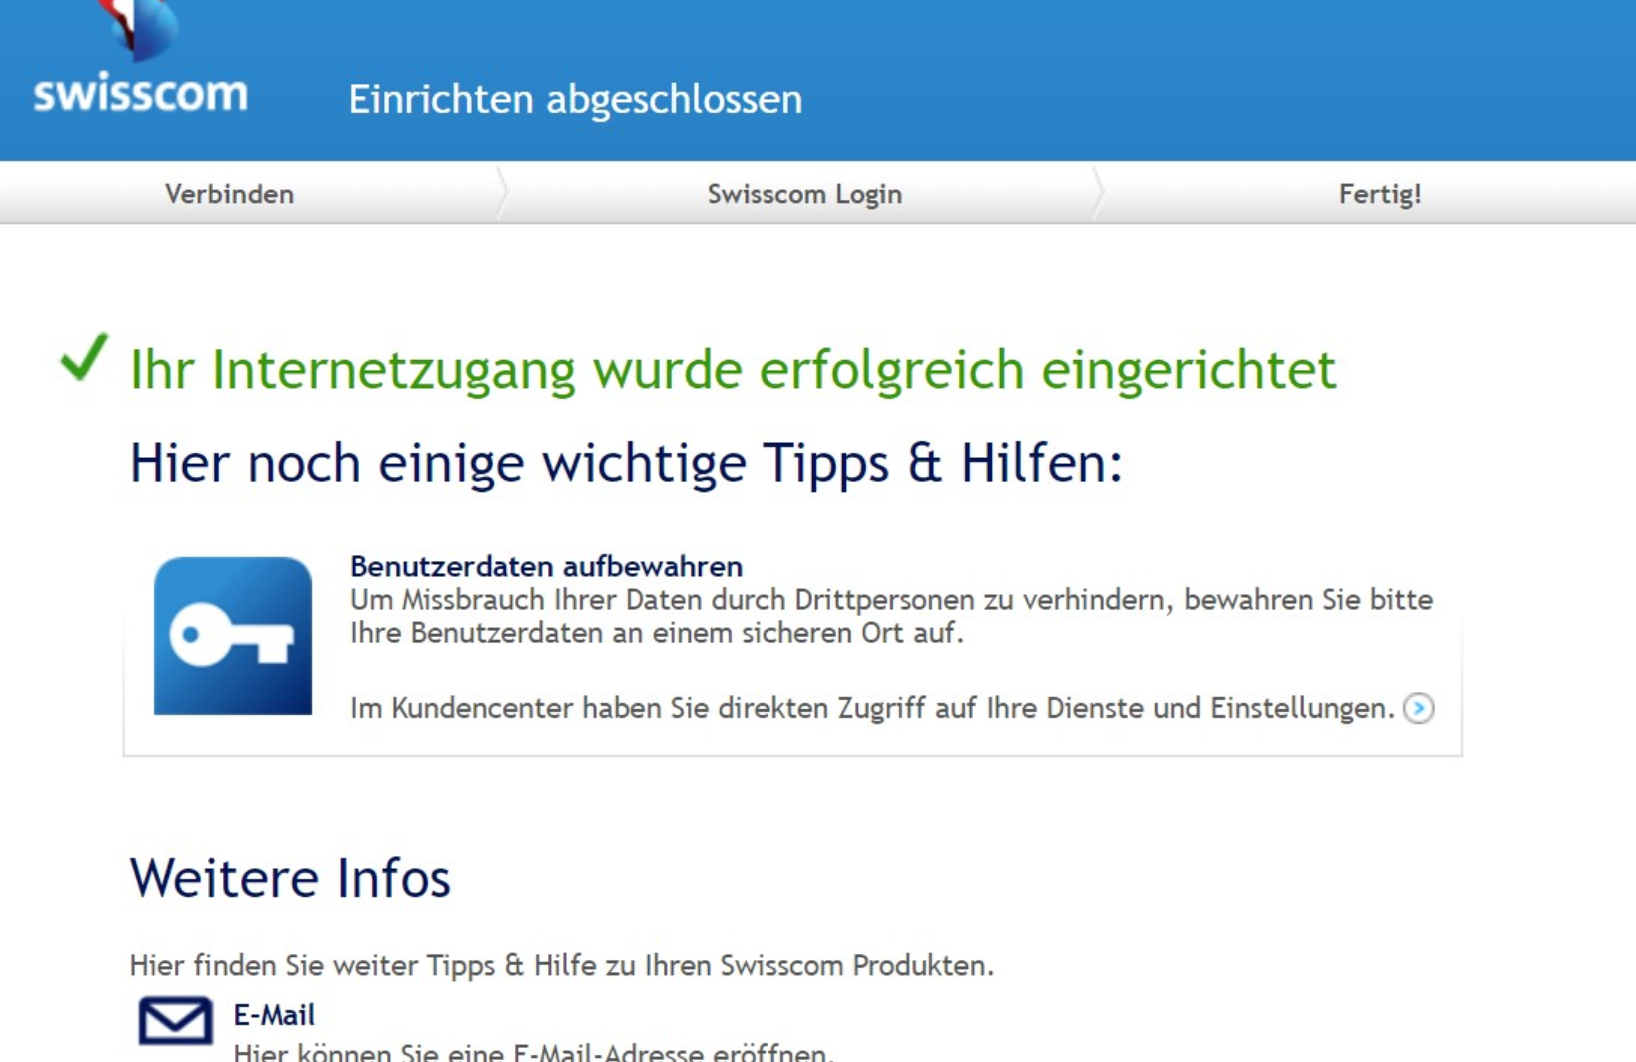Image resolution: width=1636 pixels, height=1062 pixels.
Task: Click the Tipps & Hilfen heading
Action: [x=626, y=463]
